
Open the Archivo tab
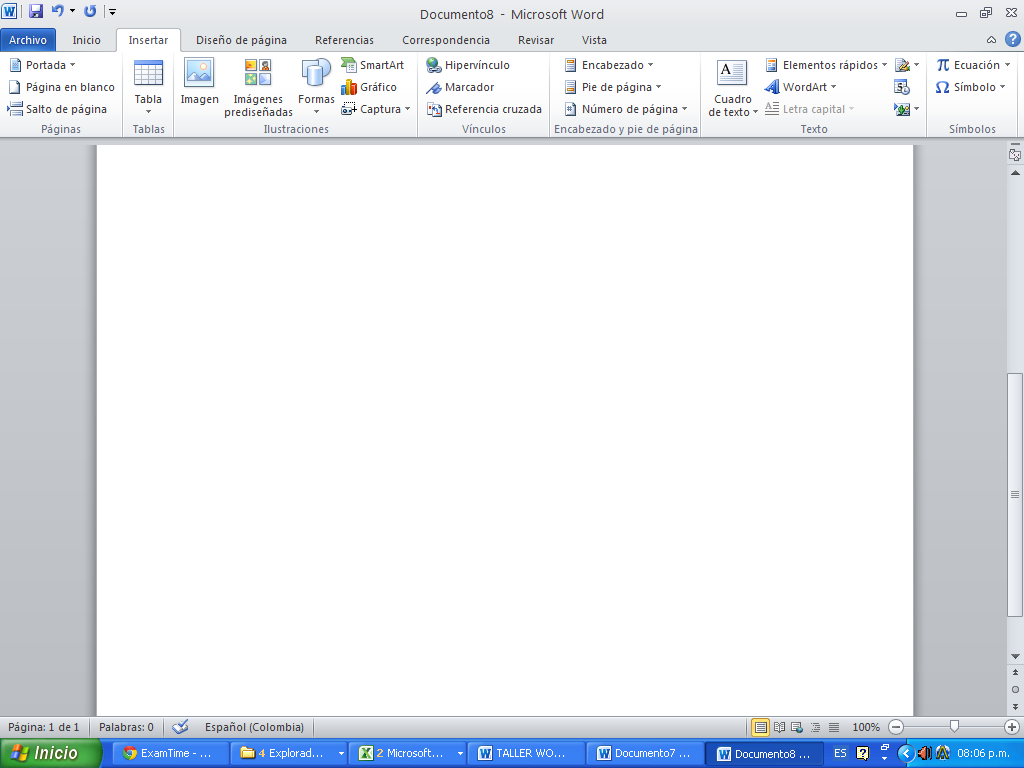click(28, 40)
